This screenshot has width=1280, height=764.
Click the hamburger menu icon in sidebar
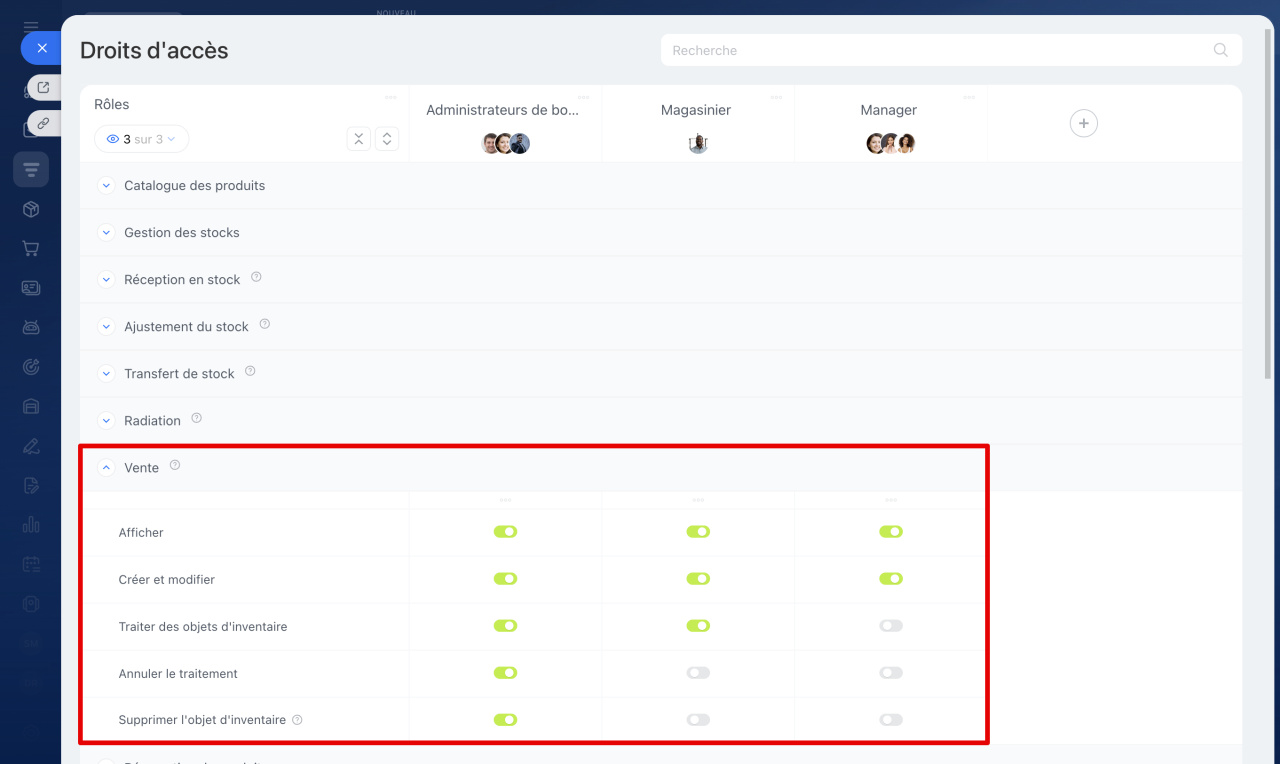point(31,27)
